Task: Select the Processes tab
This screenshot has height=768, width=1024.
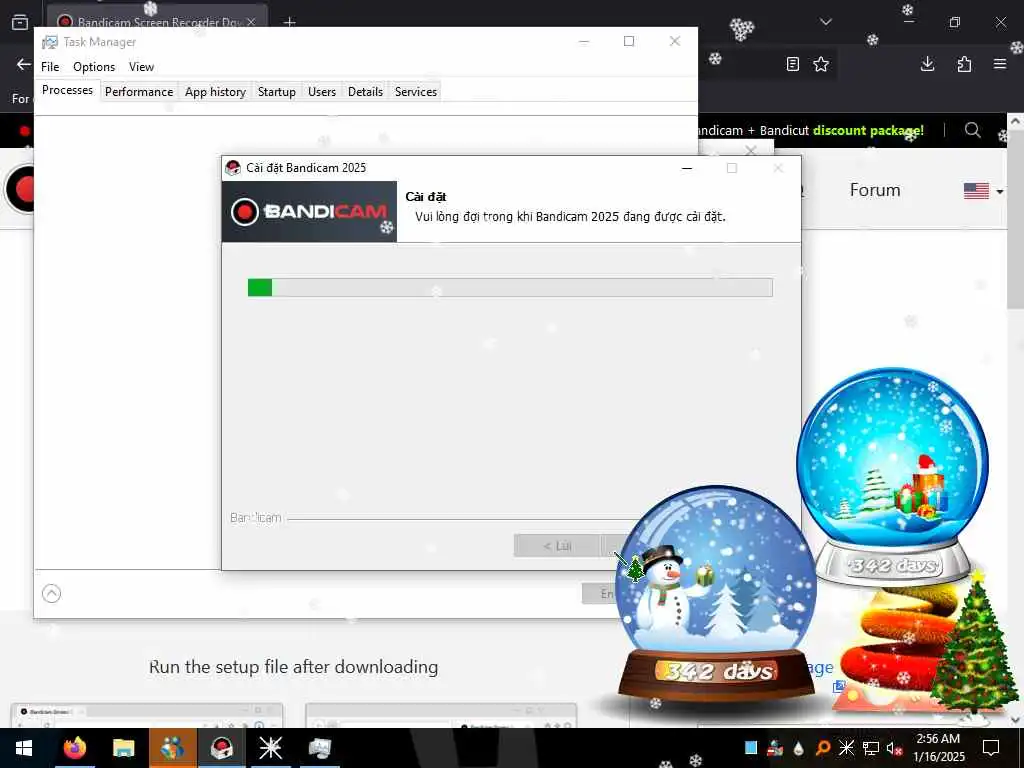Action: [x=67, y=90]
